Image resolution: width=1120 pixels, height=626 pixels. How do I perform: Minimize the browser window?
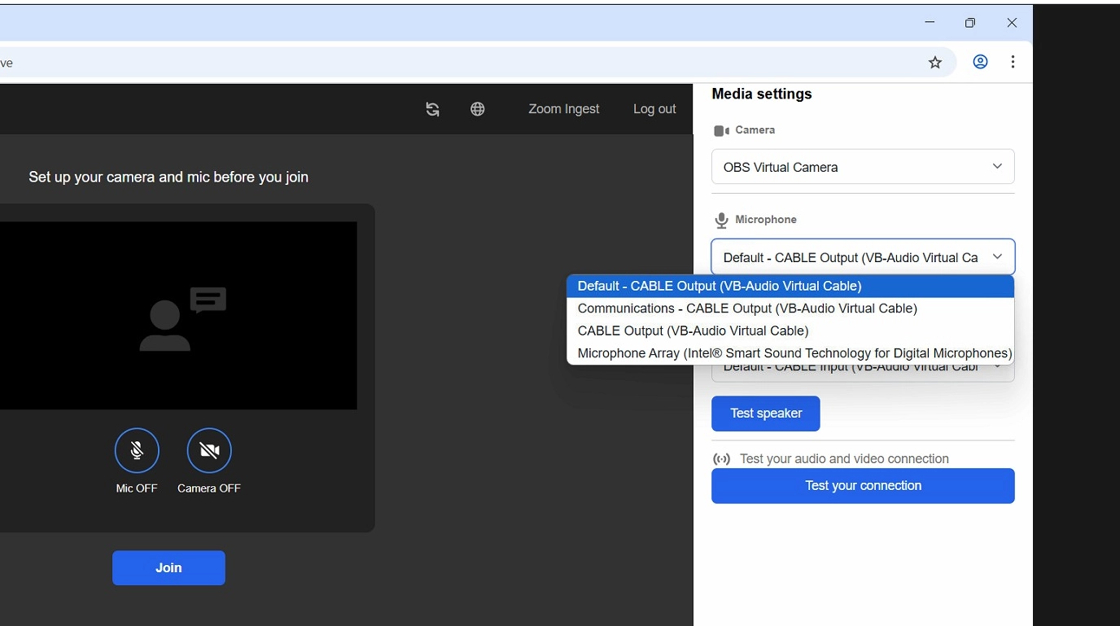coord(929,23)
